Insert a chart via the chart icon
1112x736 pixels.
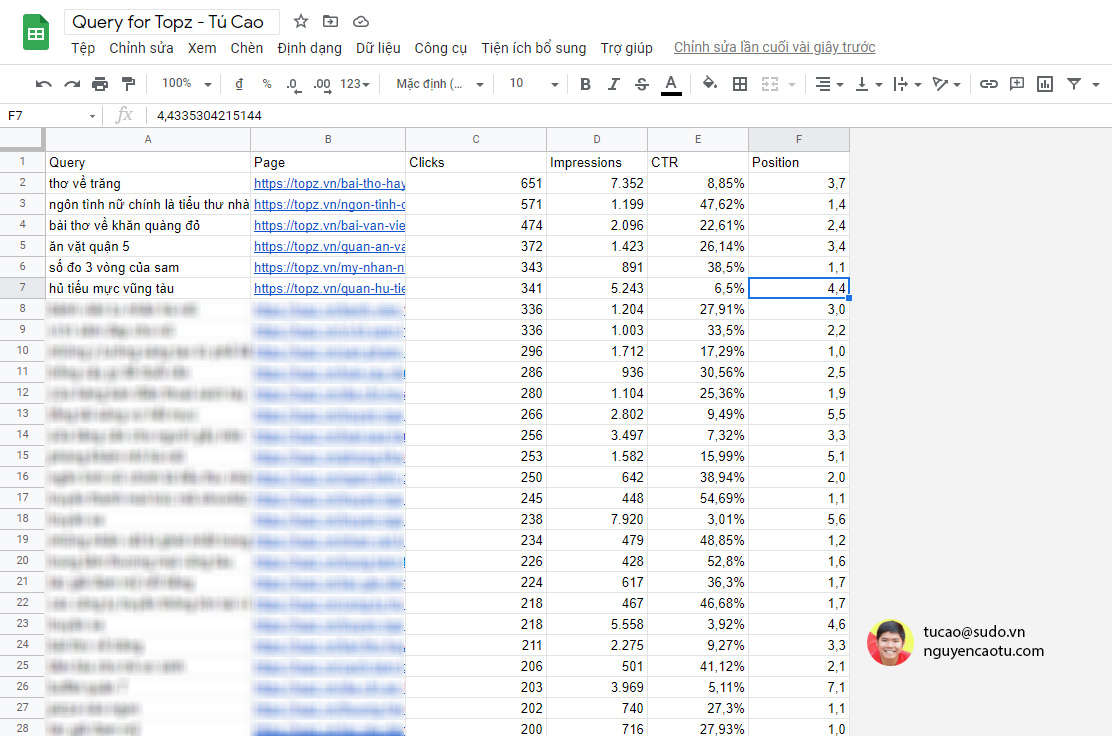pos(1045,84)
